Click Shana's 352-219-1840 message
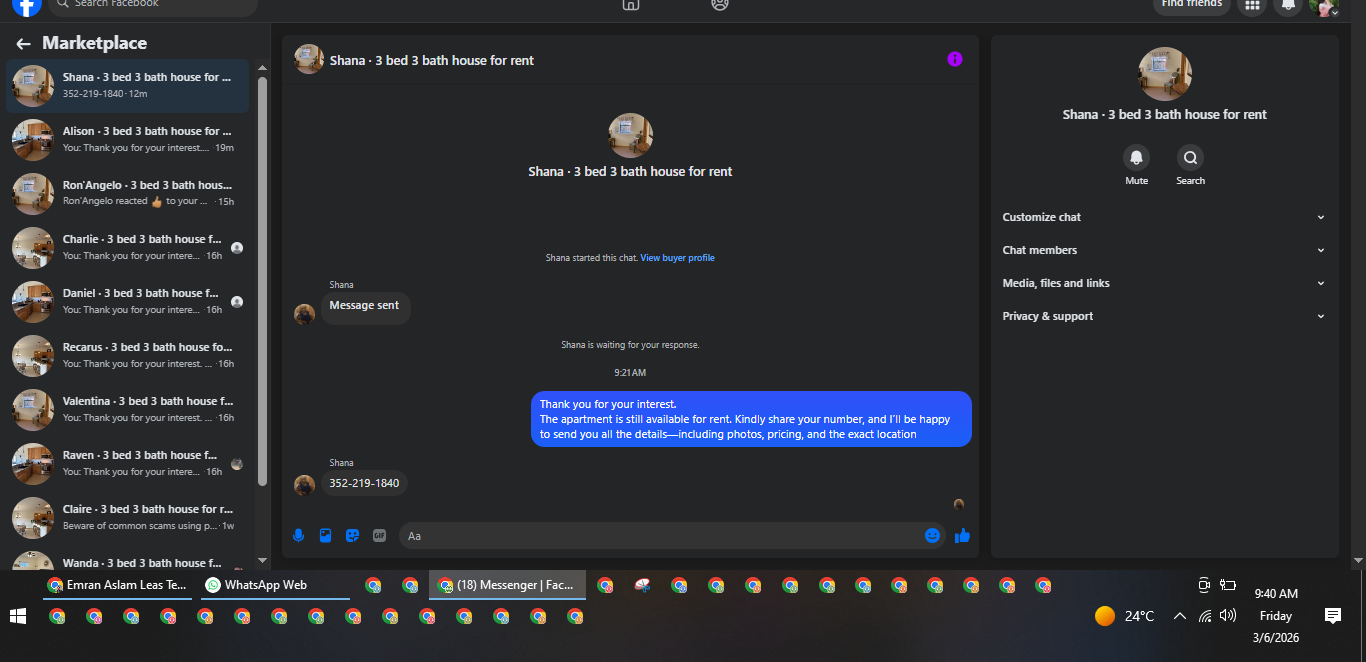This screenshot has height=662, width=1366. pos(364,483)
